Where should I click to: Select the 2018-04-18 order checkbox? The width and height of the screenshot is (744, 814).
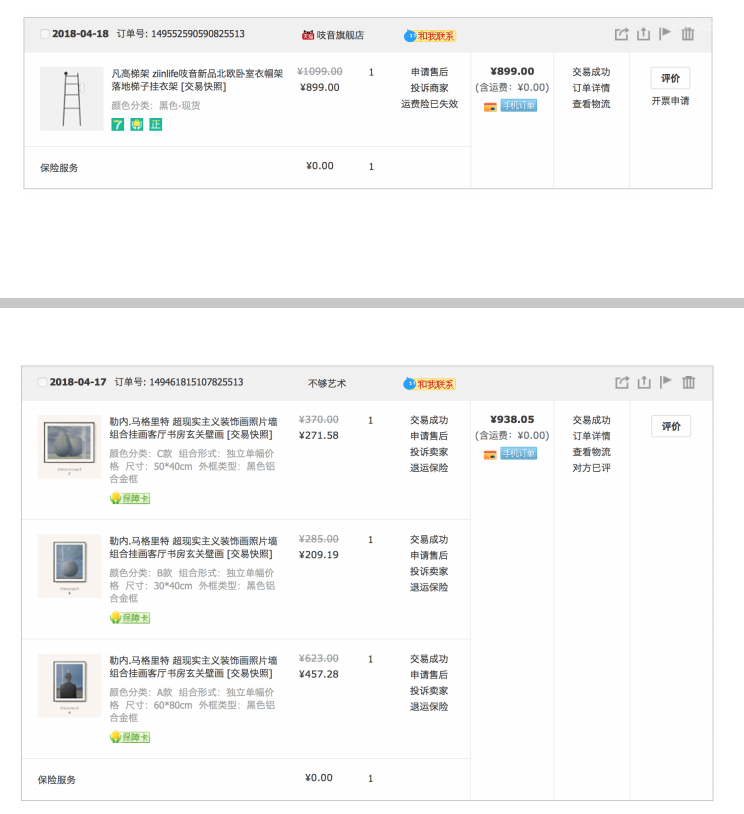click(x=44, y=34)
